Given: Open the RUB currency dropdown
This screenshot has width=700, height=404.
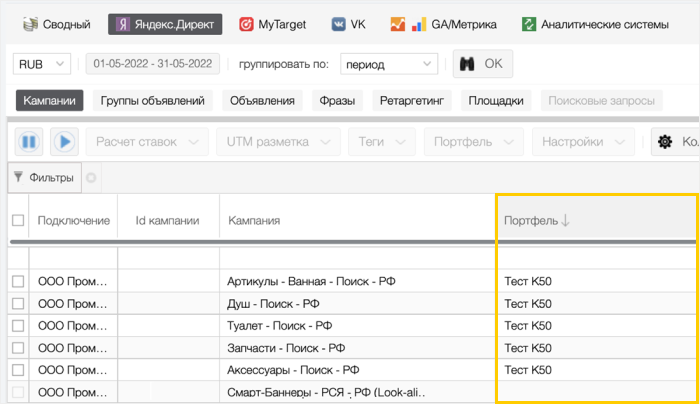Looking at the screenshot, I should tap(42, 64).
